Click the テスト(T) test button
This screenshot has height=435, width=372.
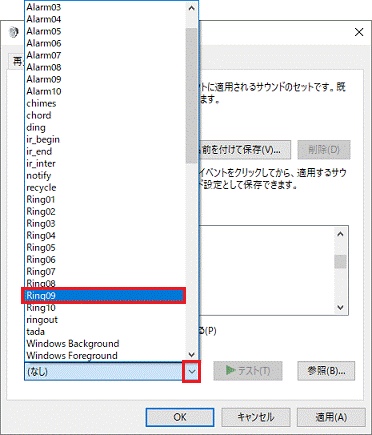pos(248,371)
